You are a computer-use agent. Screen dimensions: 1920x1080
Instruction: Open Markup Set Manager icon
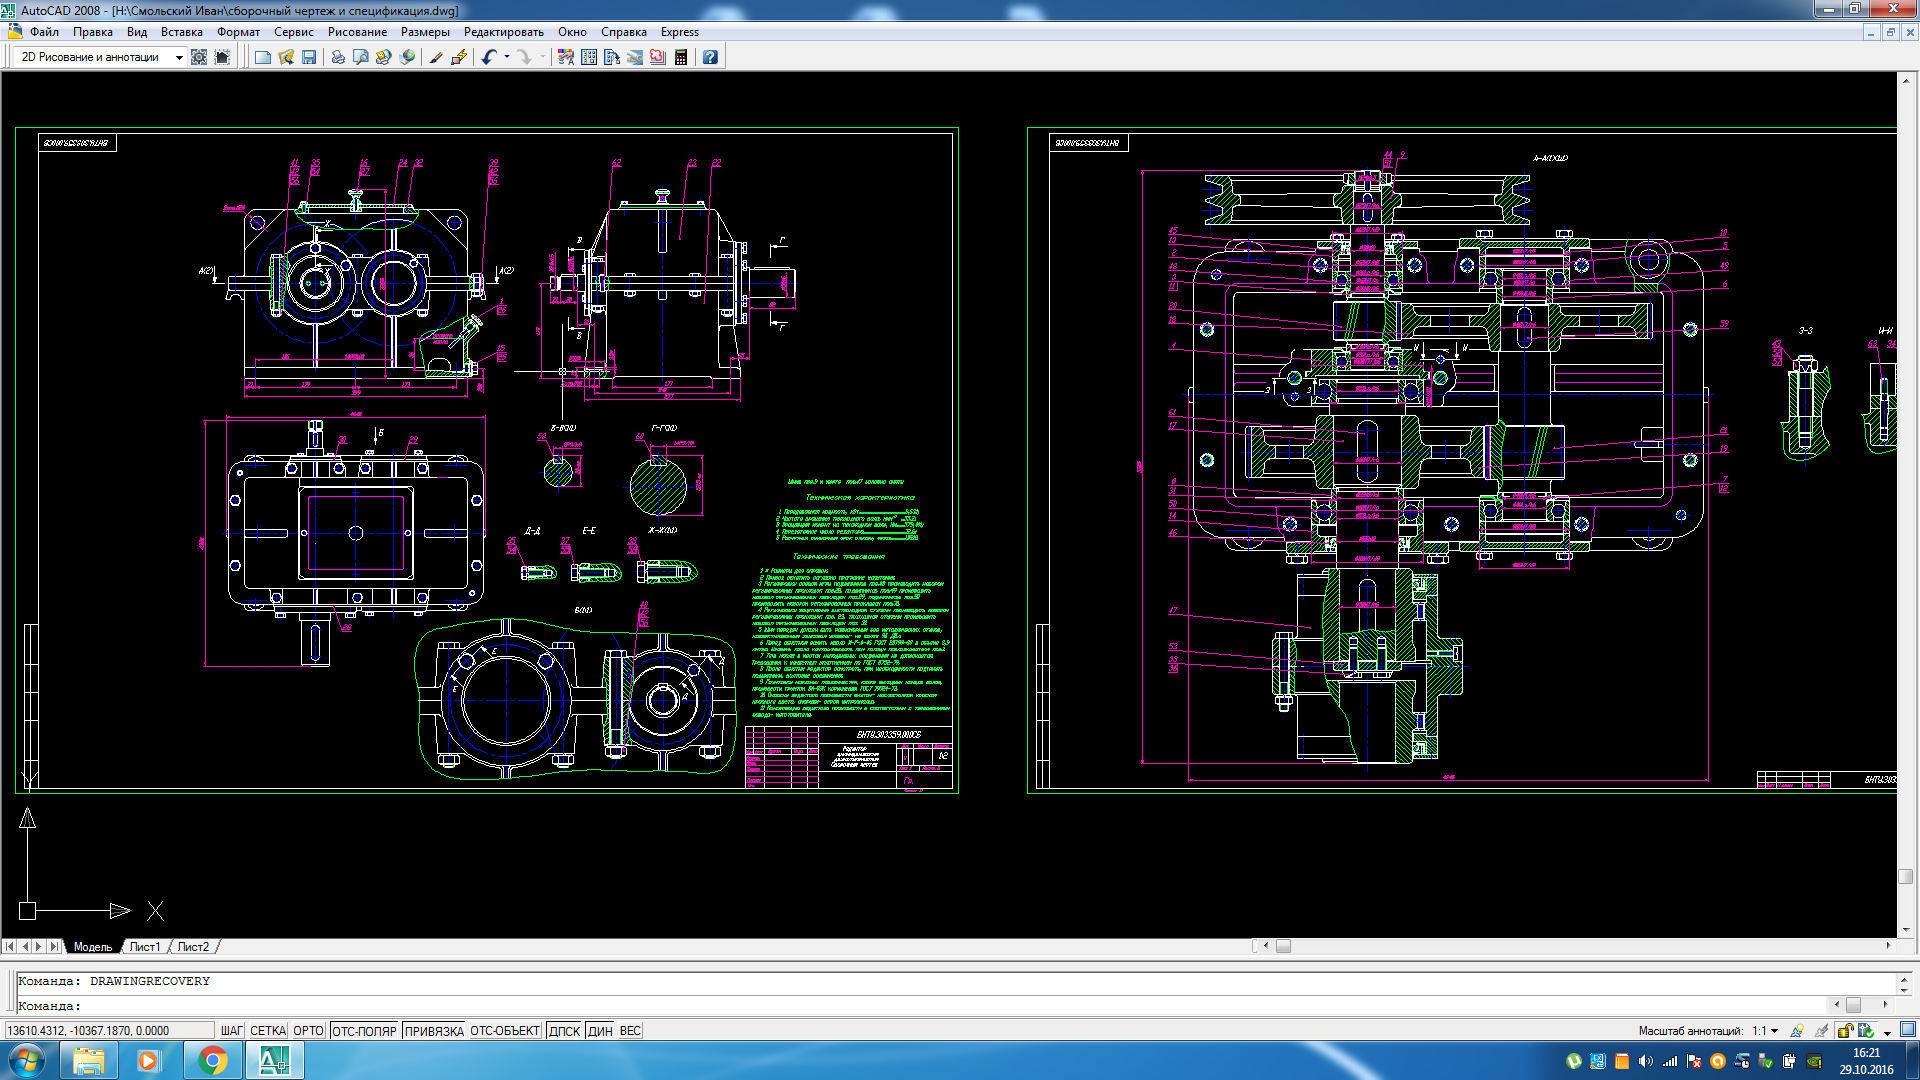658,57
